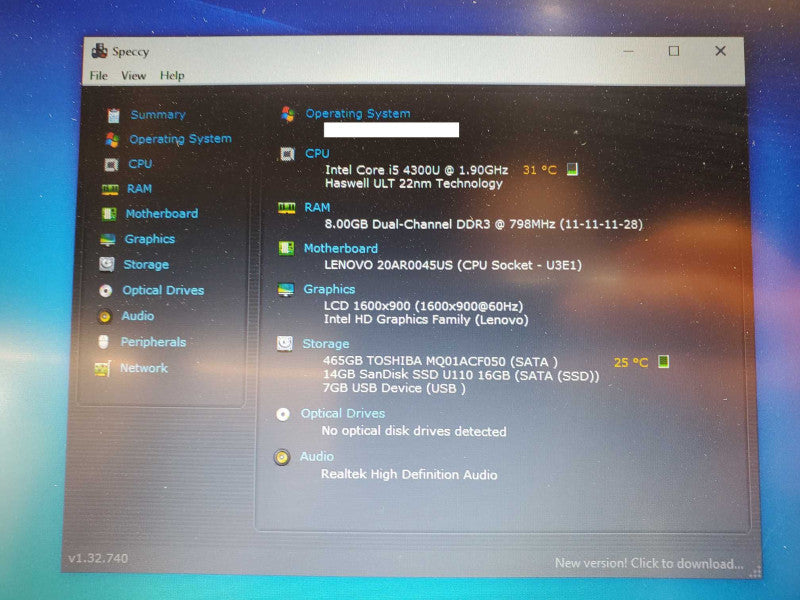This screenshot has width=800, height=600.
Task: Select the Intel Core i5 4300U text
Action: [x=416, y=170]
